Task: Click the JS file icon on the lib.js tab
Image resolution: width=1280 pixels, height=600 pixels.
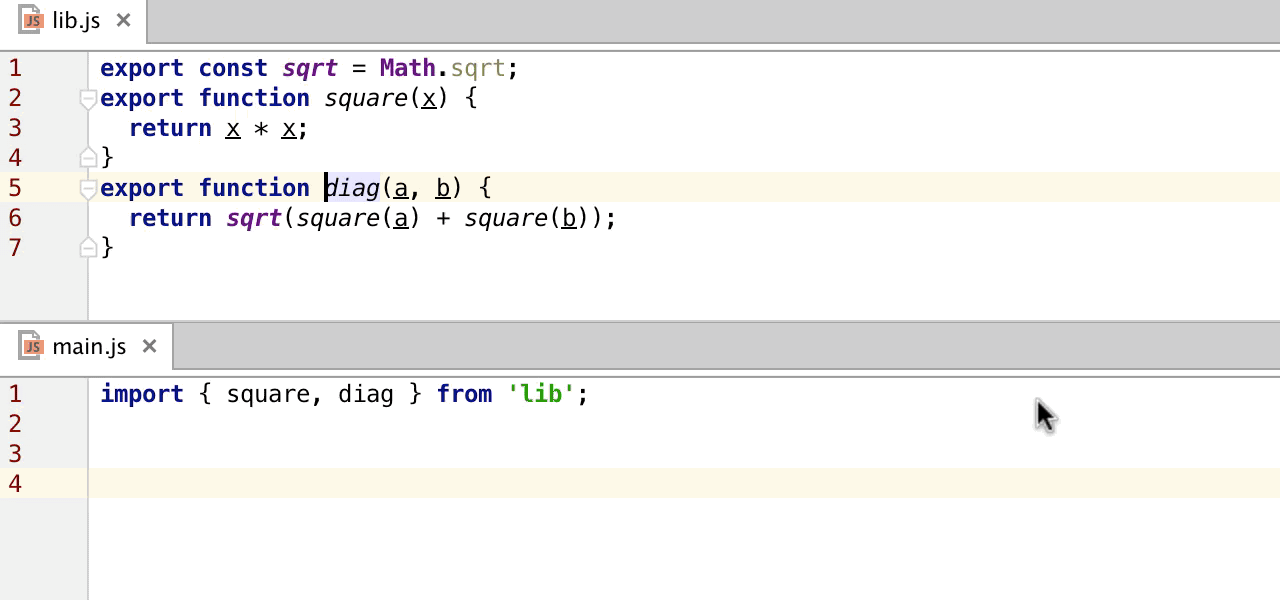Action: pyautogui.click(x=31, y=19)
